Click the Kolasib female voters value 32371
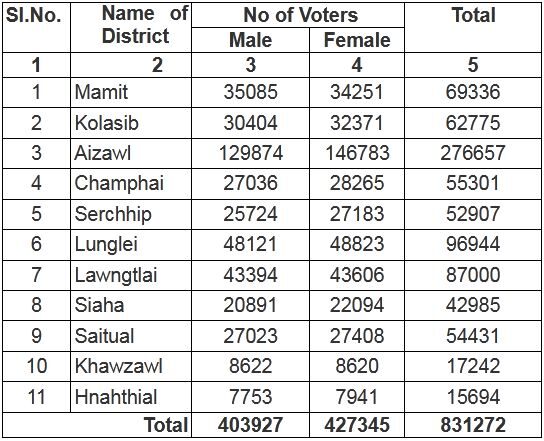The height and width of the screenshot is (441, 544). coord(357,123)
